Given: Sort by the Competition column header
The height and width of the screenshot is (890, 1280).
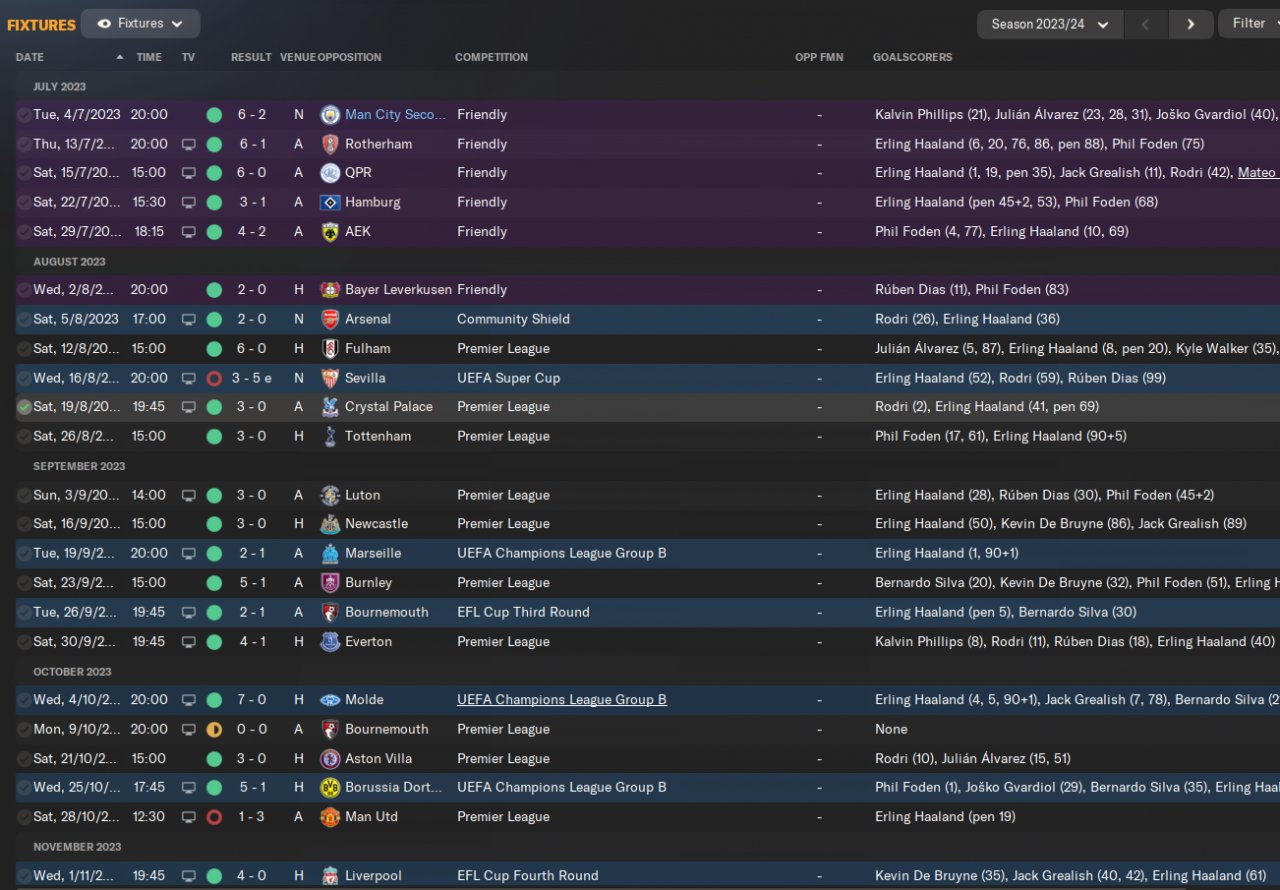Looking at the screenshot, I should [491, 57].
